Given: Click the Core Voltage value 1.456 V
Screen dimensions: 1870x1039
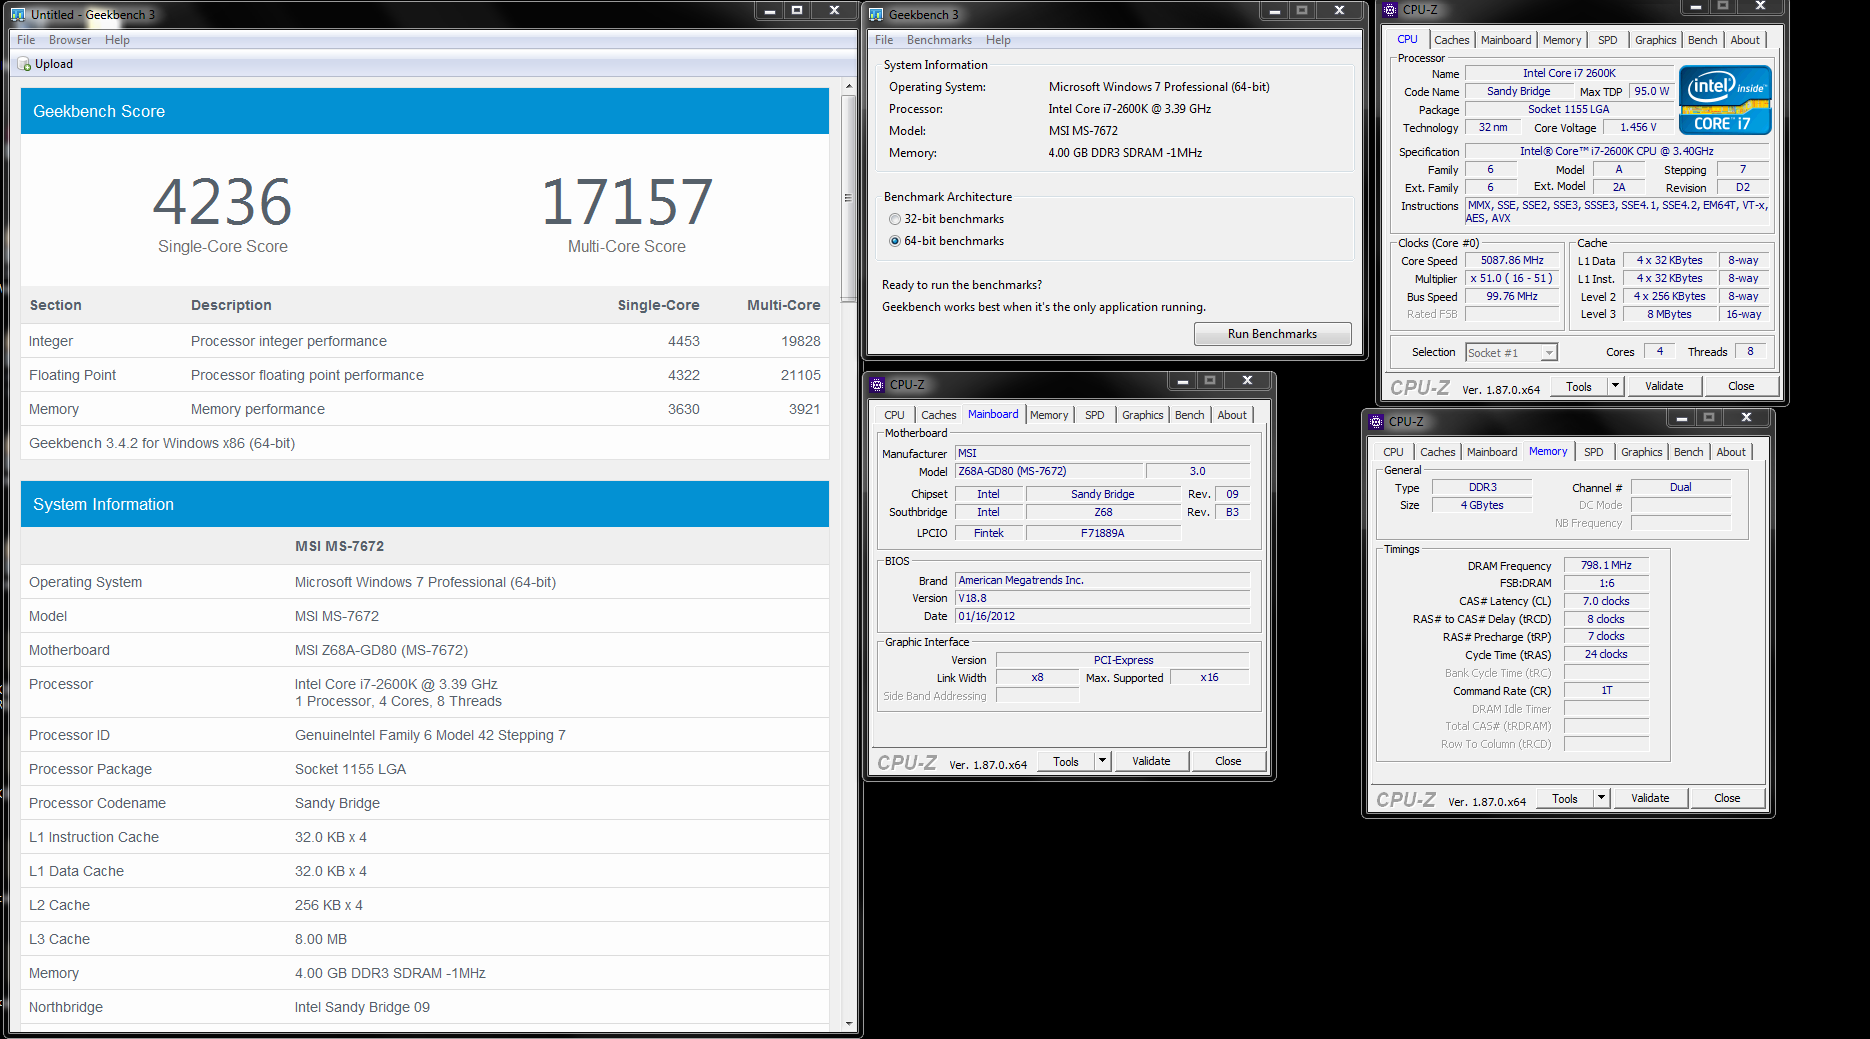Looking at the screenshot, I should coord(1638,127).
